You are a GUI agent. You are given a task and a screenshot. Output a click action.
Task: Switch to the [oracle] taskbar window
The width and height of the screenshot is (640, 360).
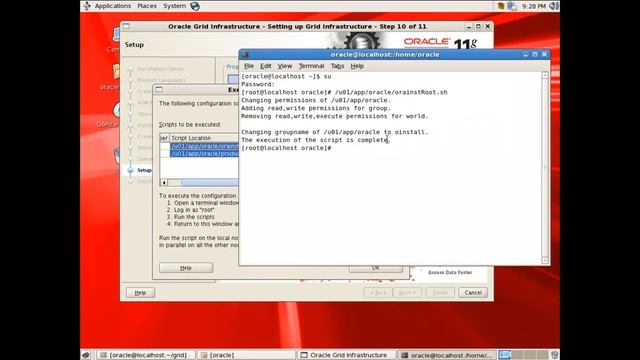[247, 355]
